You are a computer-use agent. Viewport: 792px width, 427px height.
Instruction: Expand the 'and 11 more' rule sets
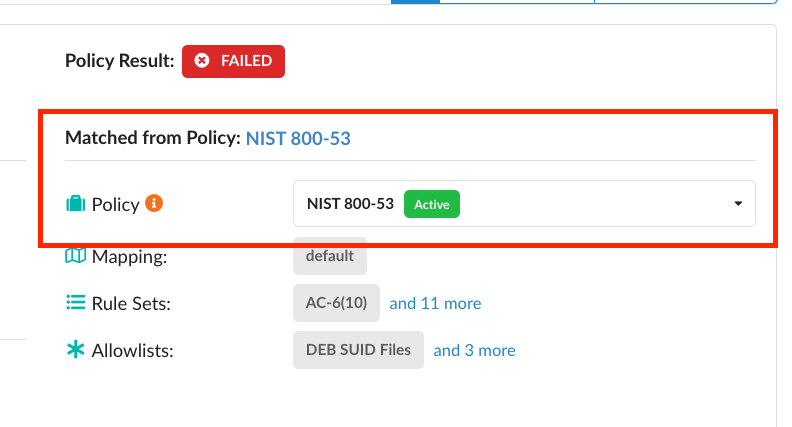tap(435, 303)
